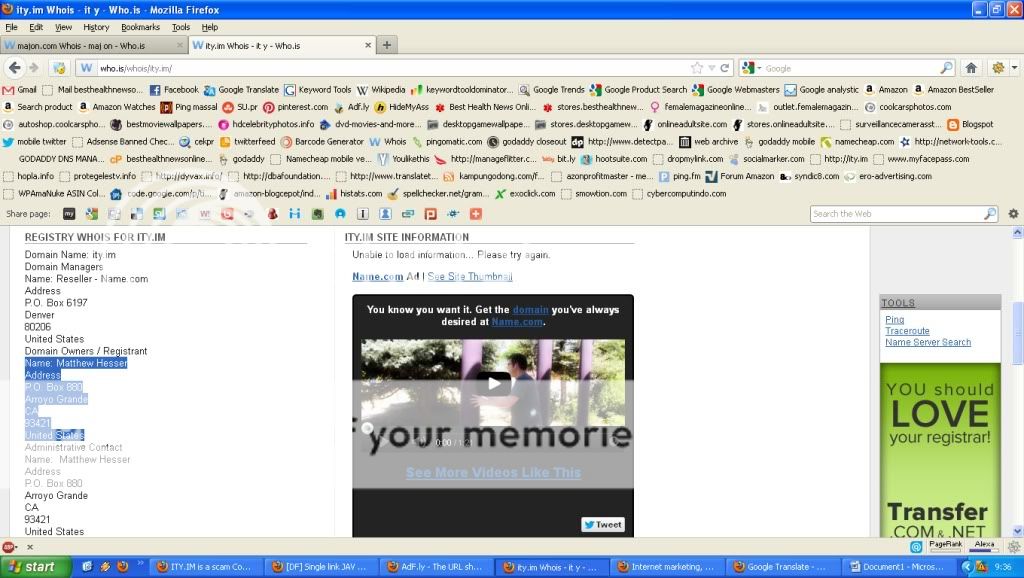
Task: Go back using the back arrow
Action: coord(14,68)
